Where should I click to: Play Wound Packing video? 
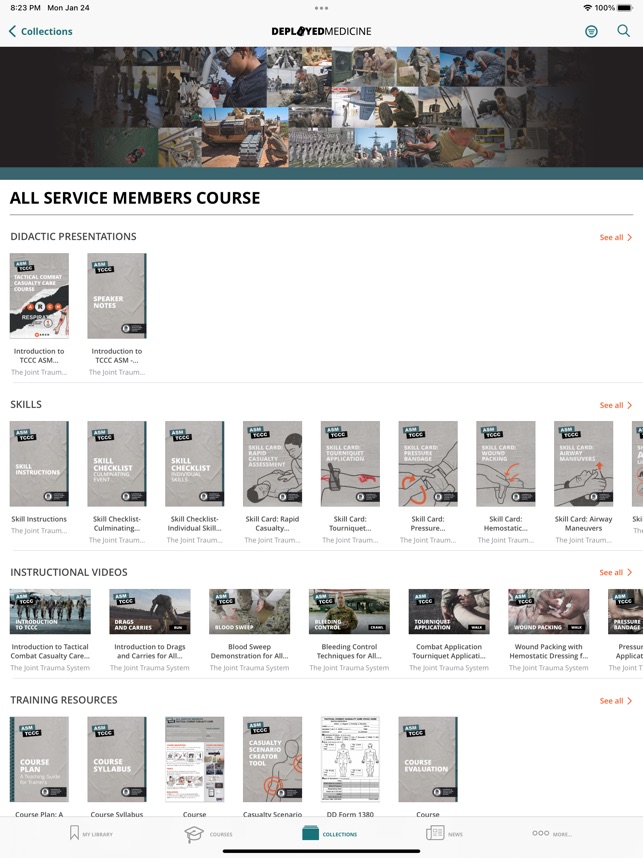point(549,611)
